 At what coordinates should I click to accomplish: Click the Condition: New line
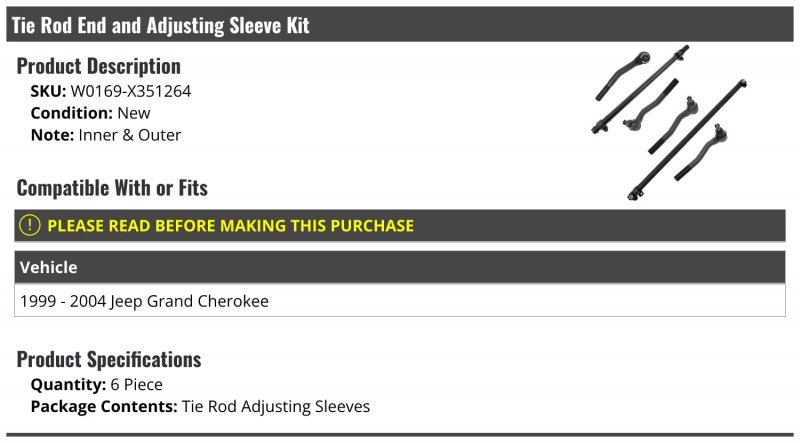(90, 113)
